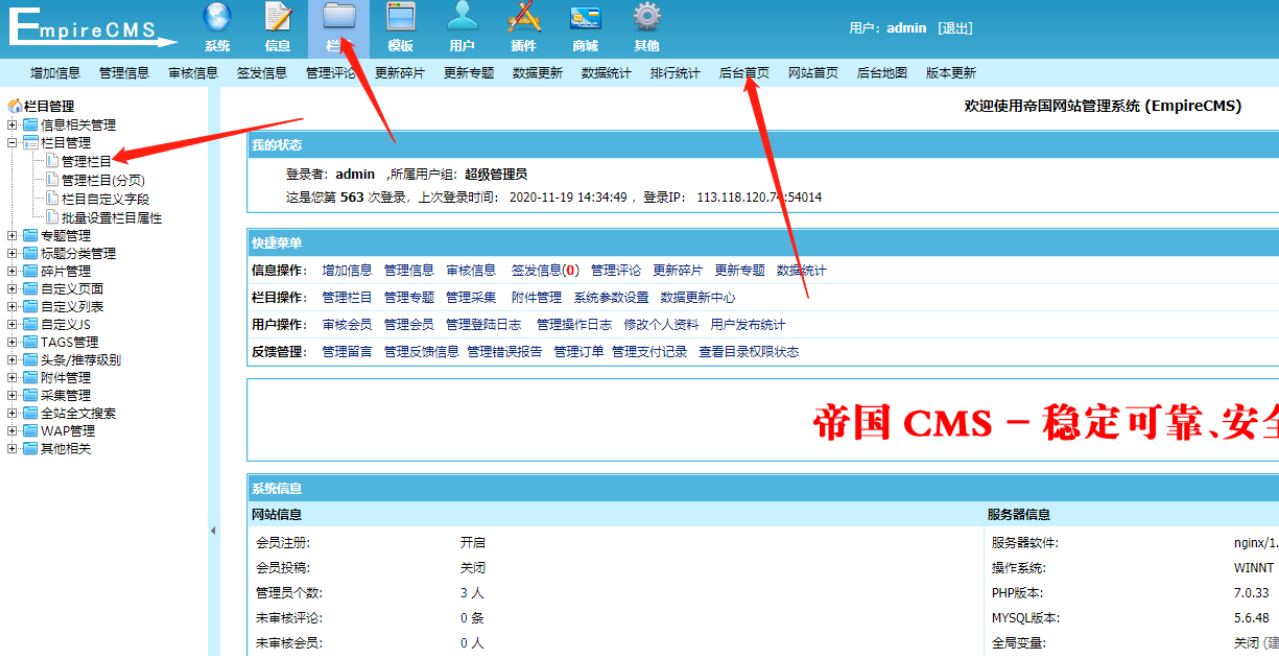Click the 管理登陆日志 quick link
The height and width of the screenshot is (656, 1279).
pos(483,325)
